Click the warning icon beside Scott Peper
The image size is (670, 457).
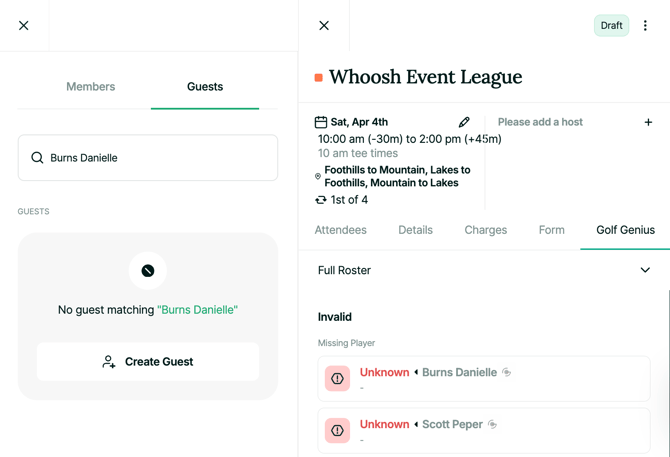point(338,431)
